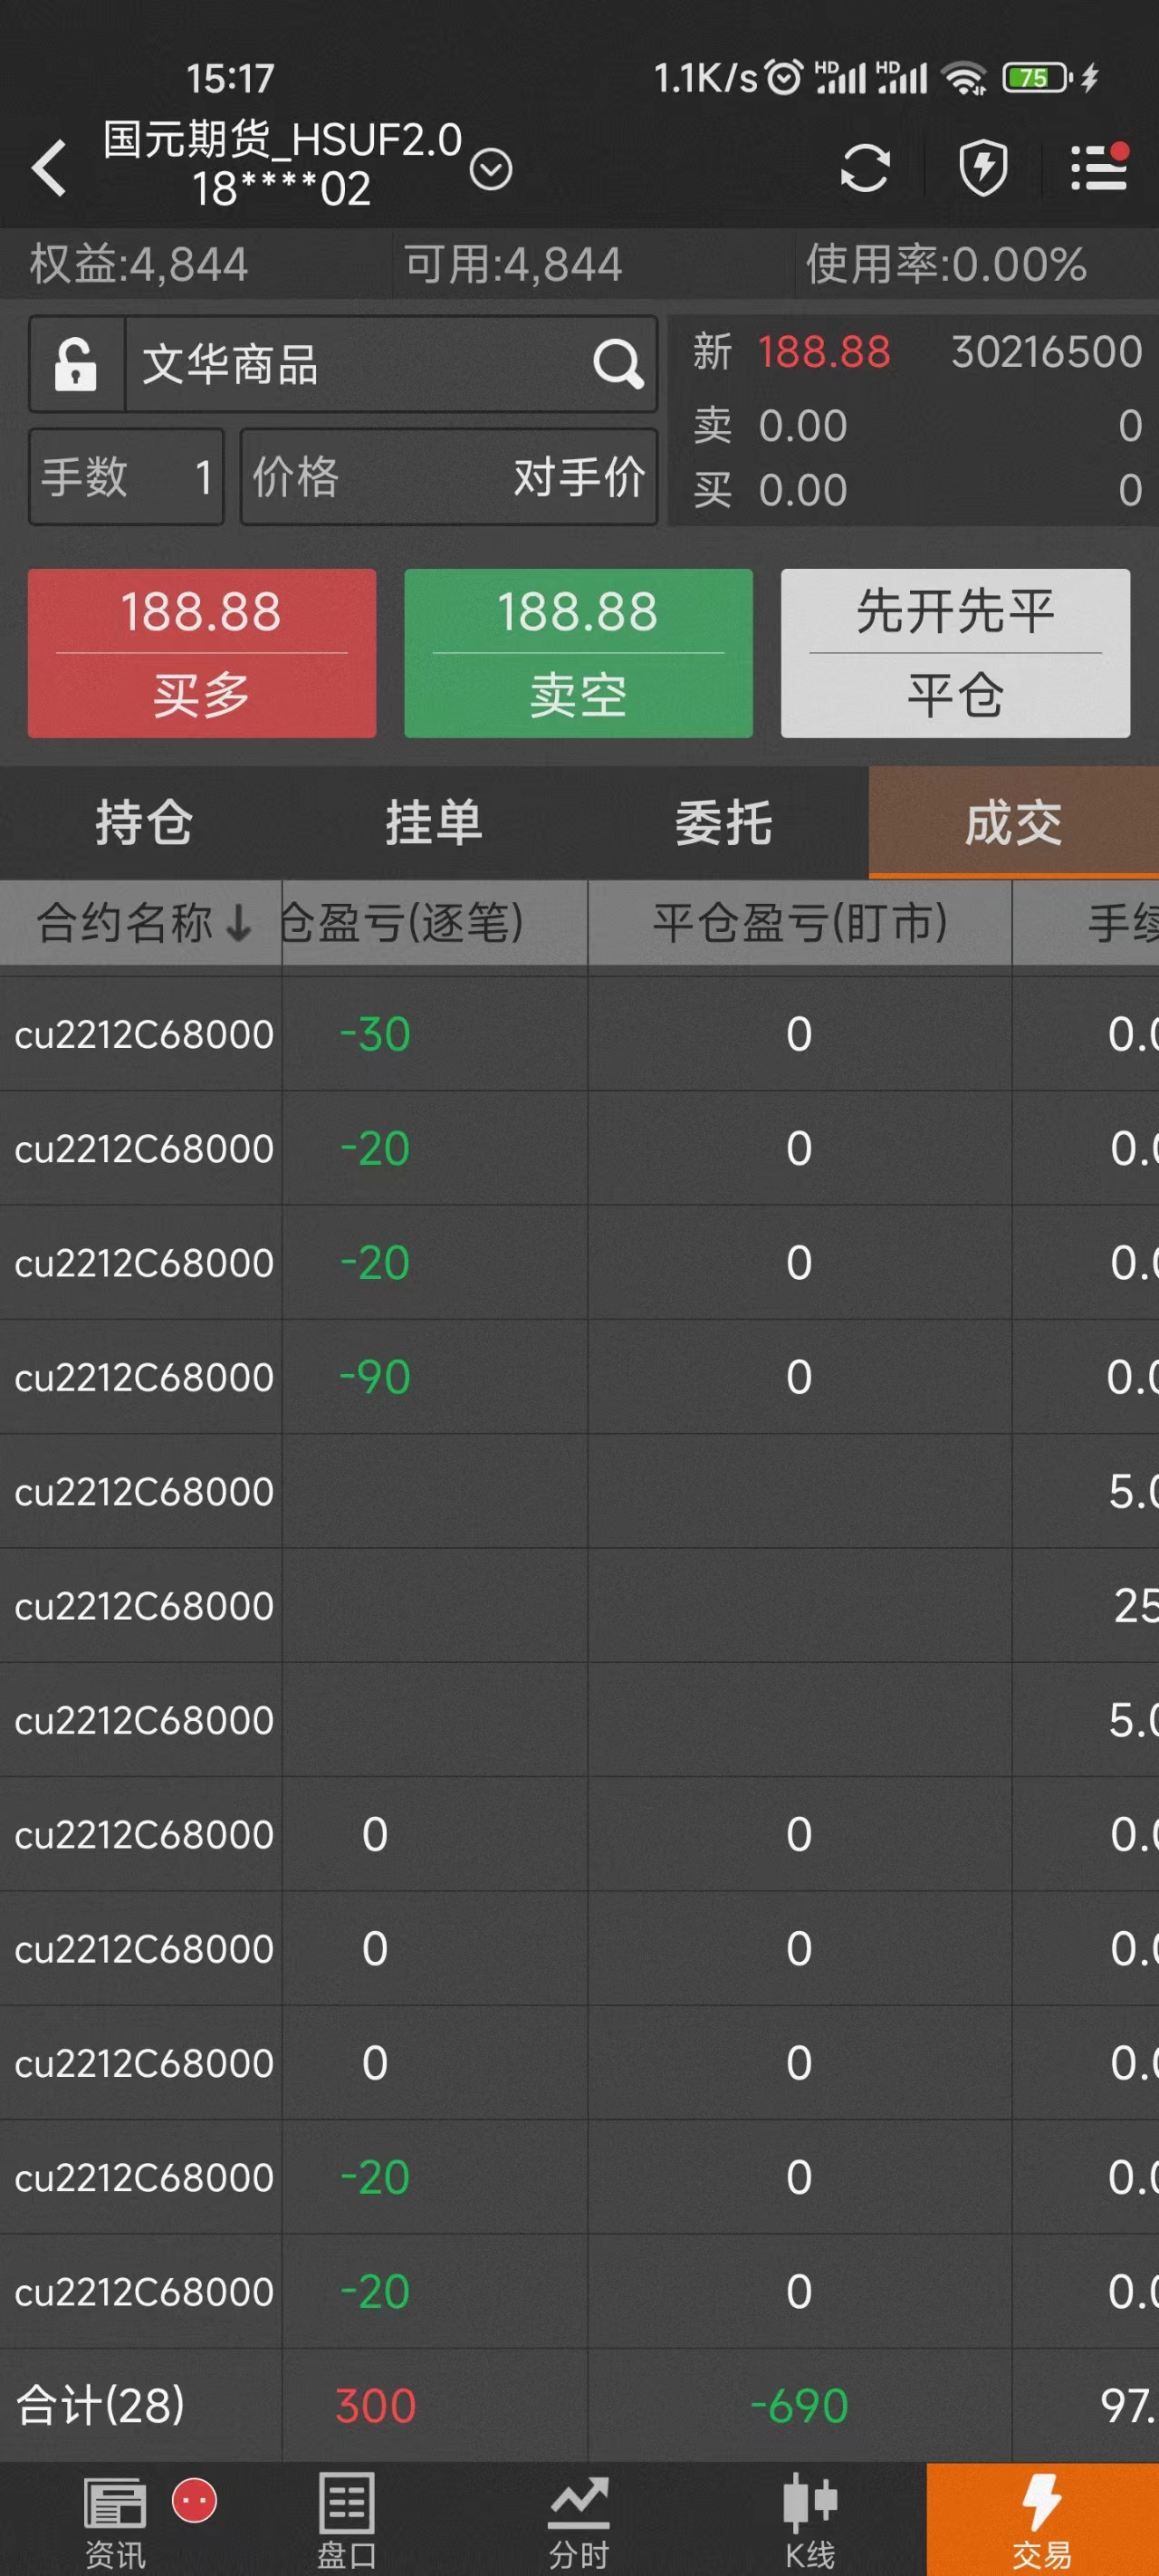
Task: Click the 平仓盈亏(盯市) column header
Action: coord(800,922)
